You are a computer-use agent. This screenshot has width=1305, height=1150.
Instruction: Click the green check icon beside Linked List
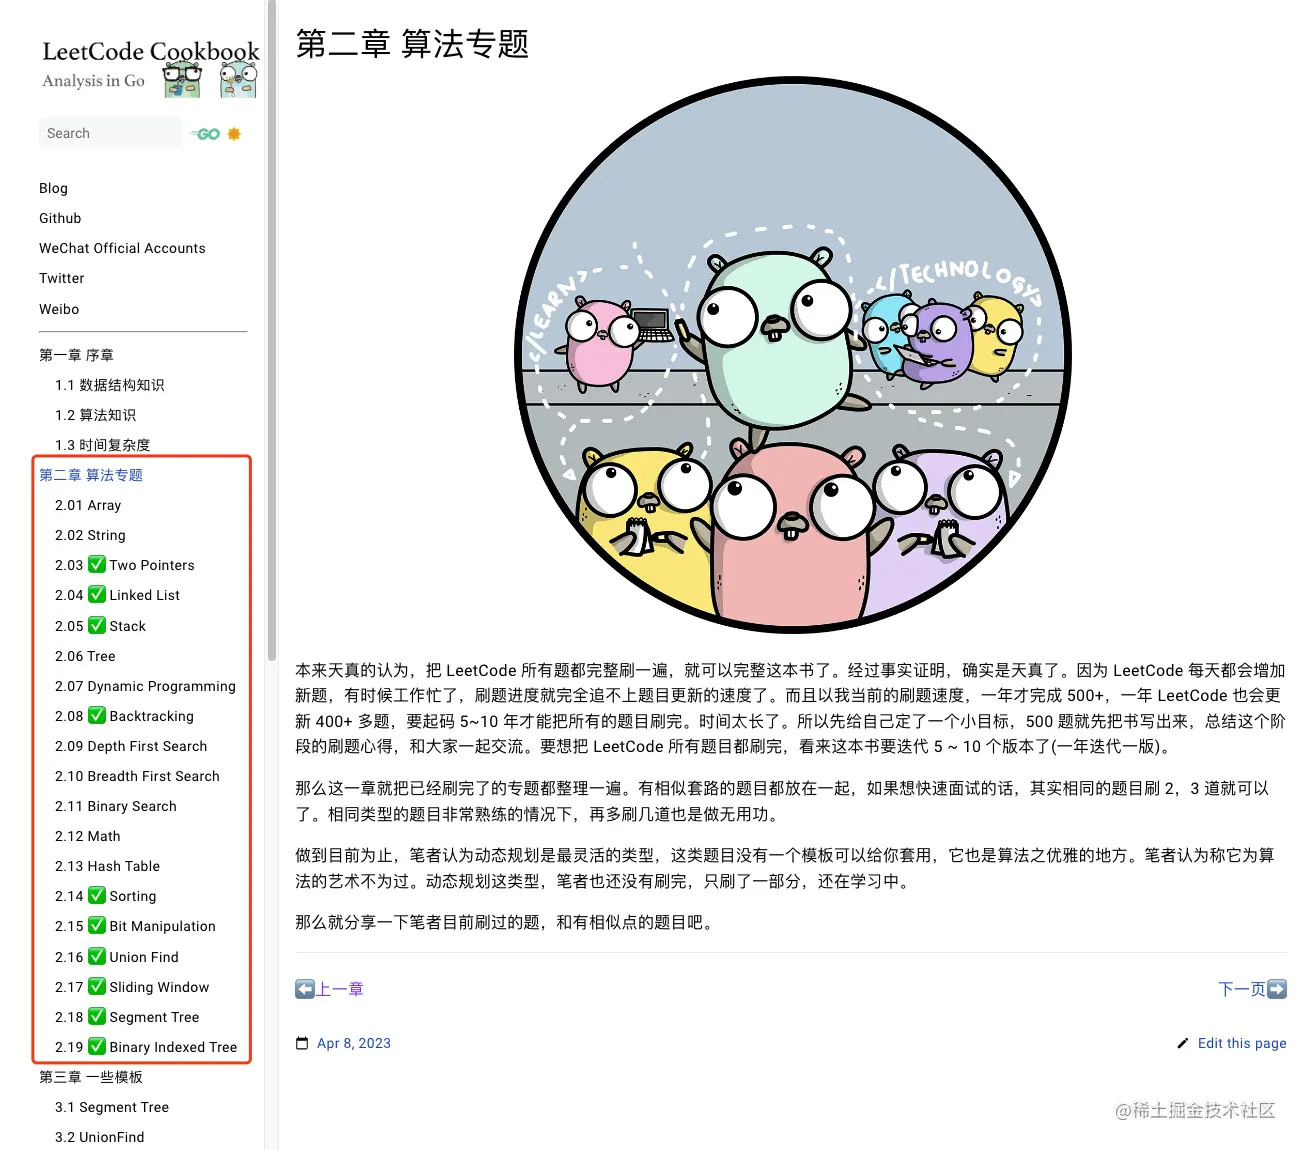coord(97,594)
